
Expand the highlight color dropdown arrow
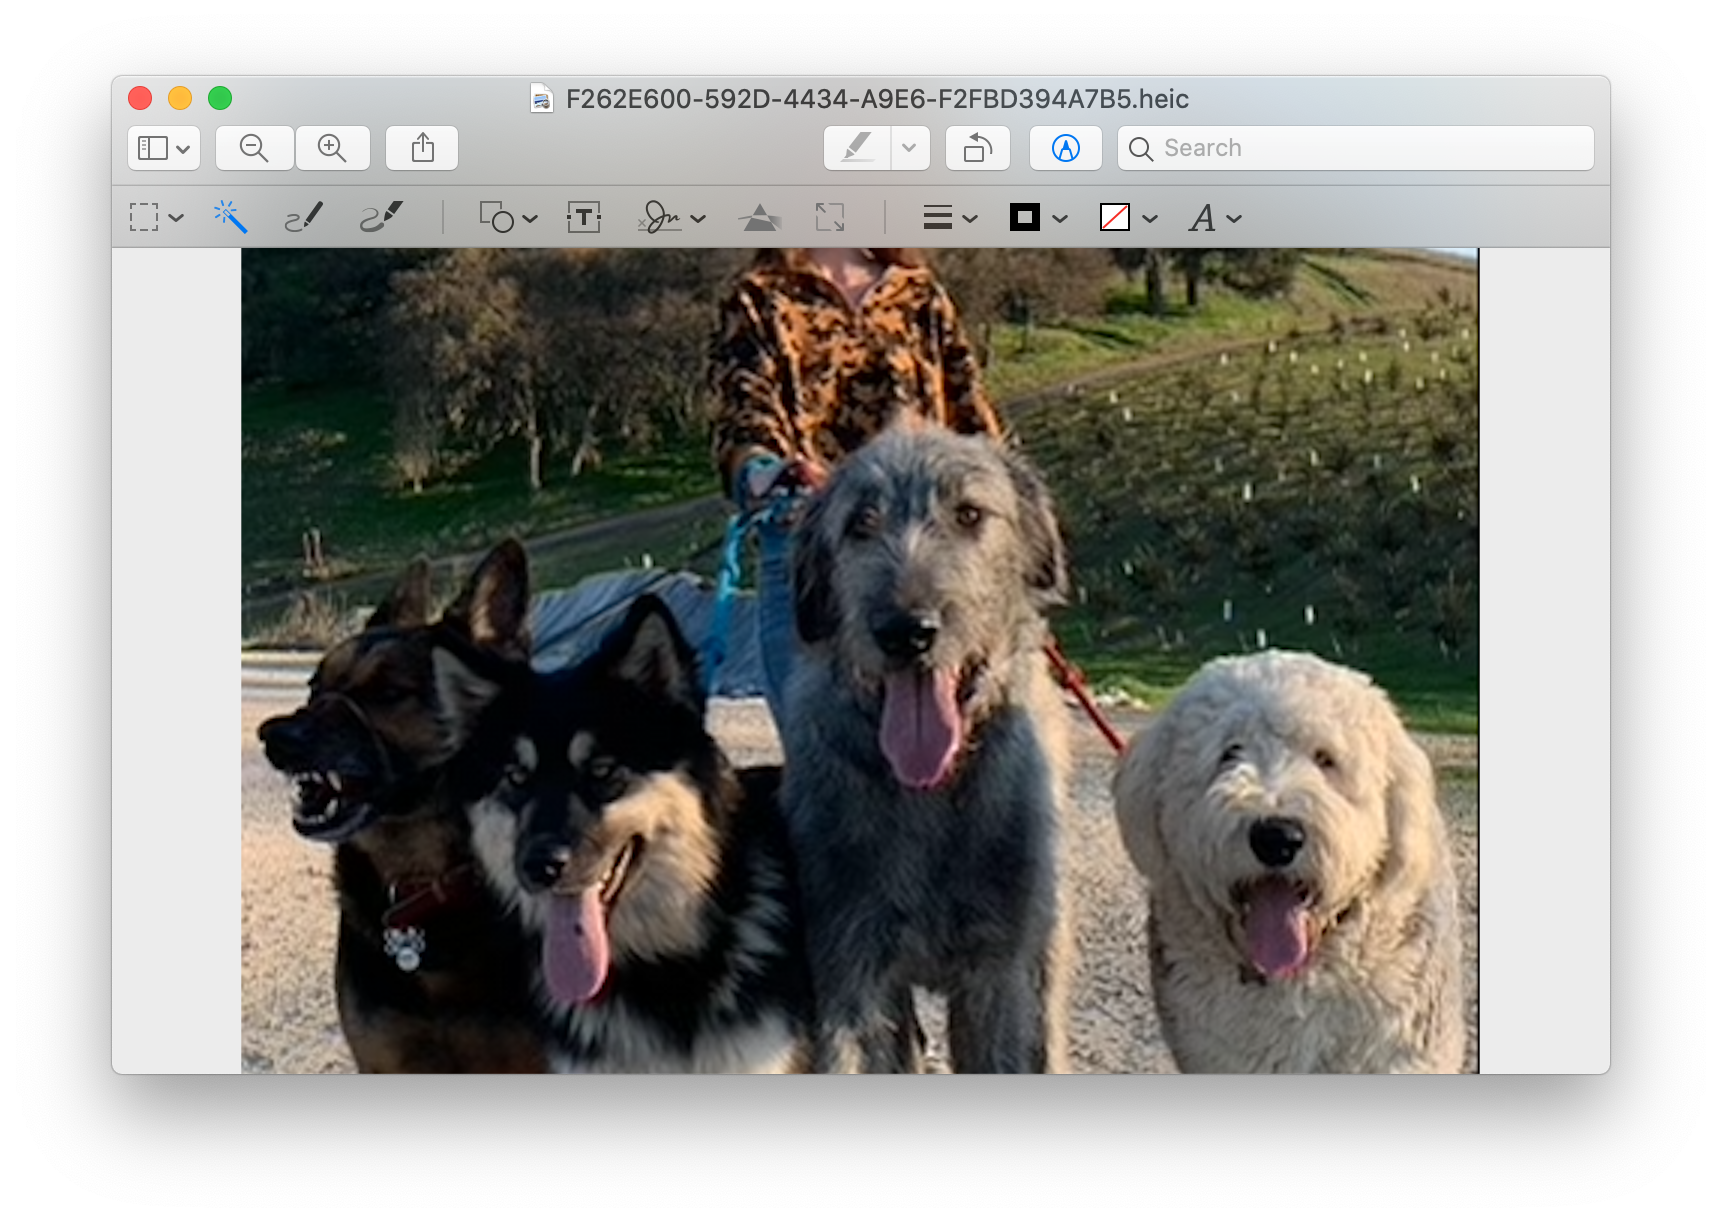[910, 148]
